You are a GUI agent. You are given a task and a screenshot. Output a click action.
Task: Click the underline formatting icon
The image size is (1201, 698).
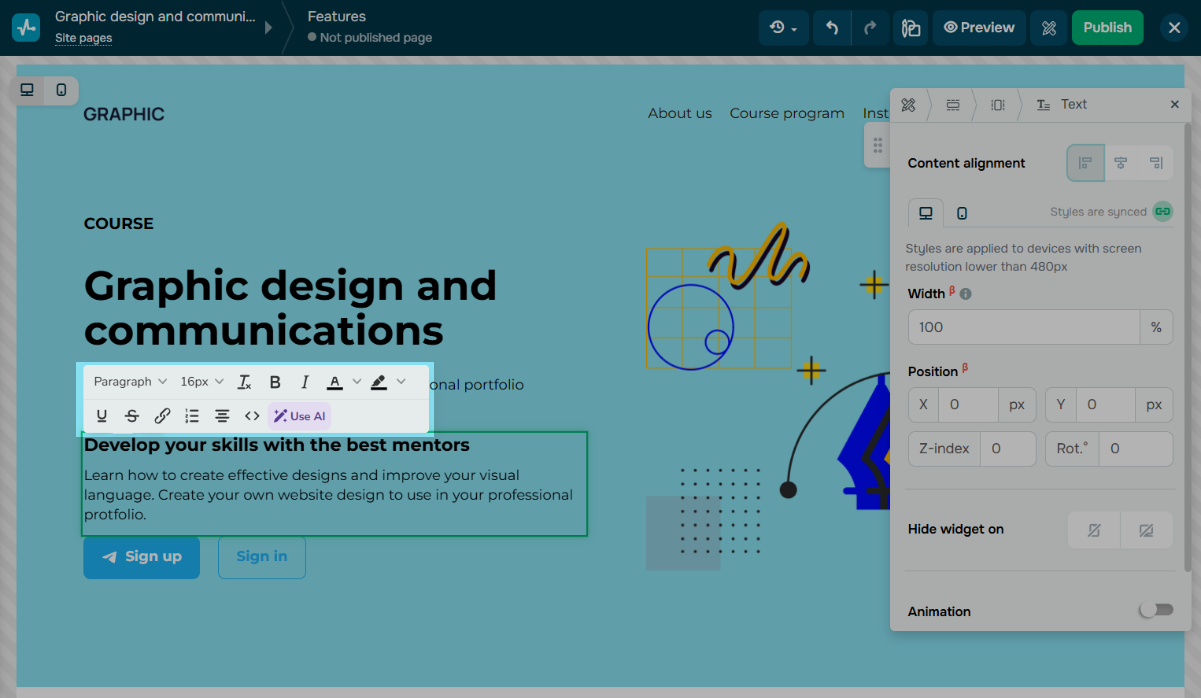pyautogui.click(x=102, y=416)
